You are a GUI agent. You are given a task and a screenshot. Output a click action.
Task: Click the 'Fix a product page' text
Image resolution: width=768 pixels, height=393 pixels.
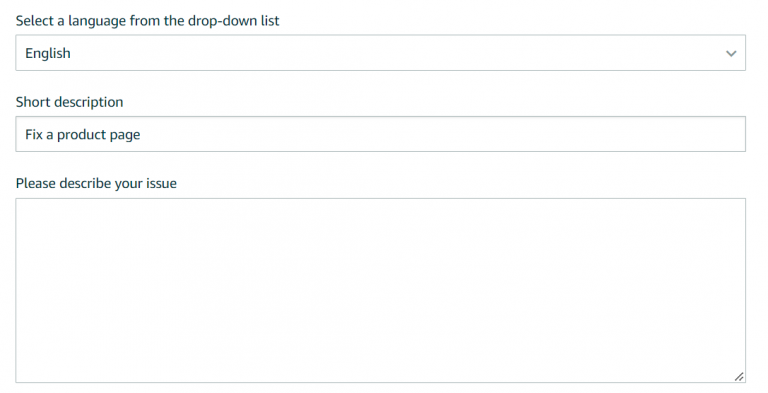(83, 135)
